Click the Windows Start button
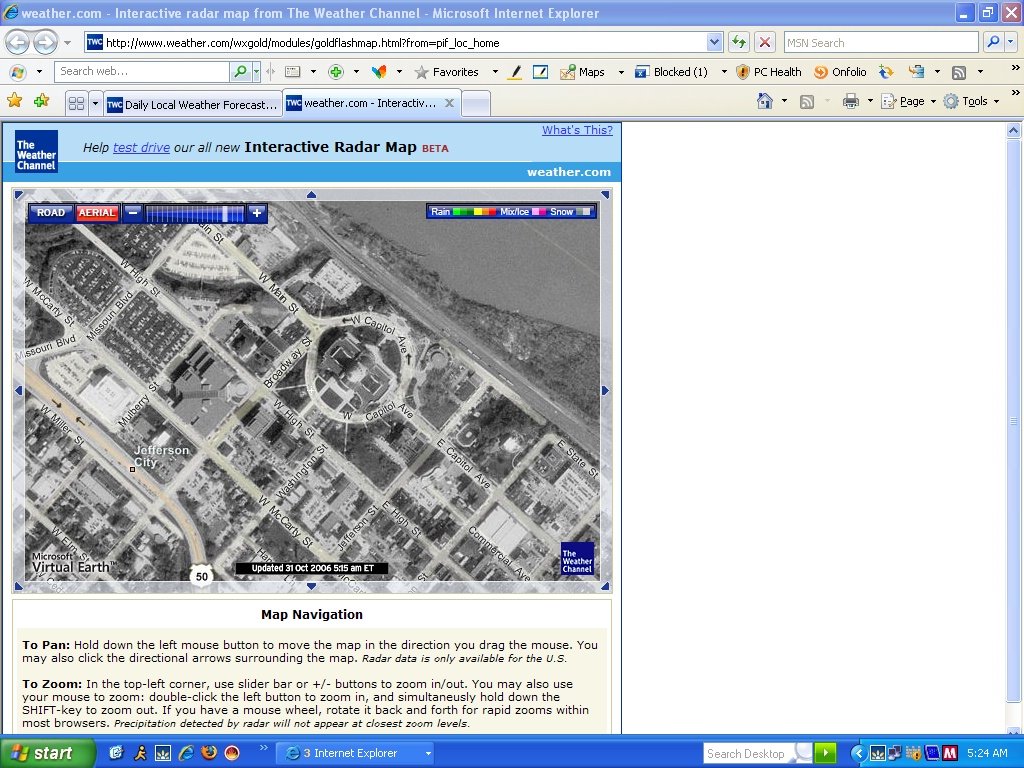Image resolution: width=1024 pixels, height=768 pixels. pos(47,753)
